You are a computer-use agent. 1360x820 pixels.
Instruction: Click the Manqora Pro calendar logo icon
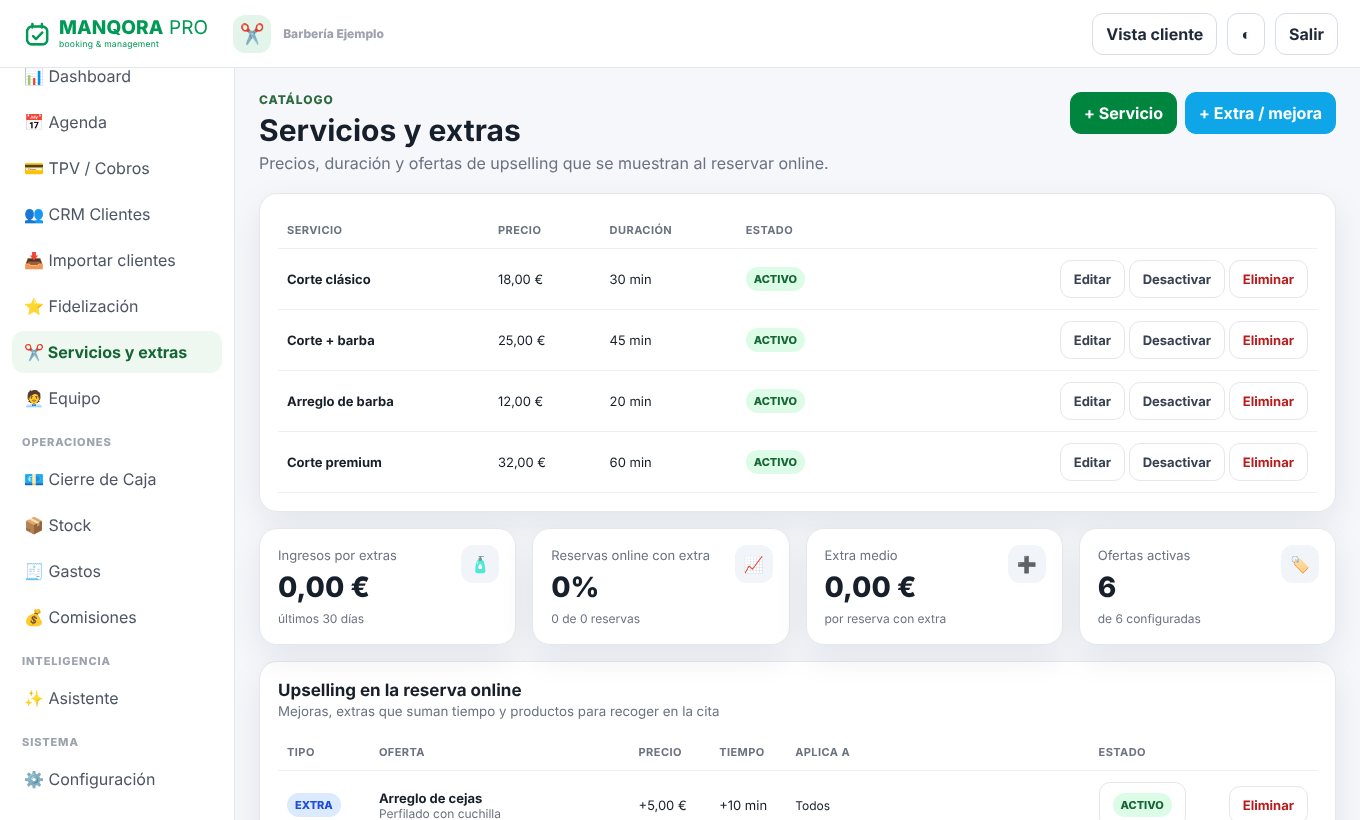(x=37, y=34)
